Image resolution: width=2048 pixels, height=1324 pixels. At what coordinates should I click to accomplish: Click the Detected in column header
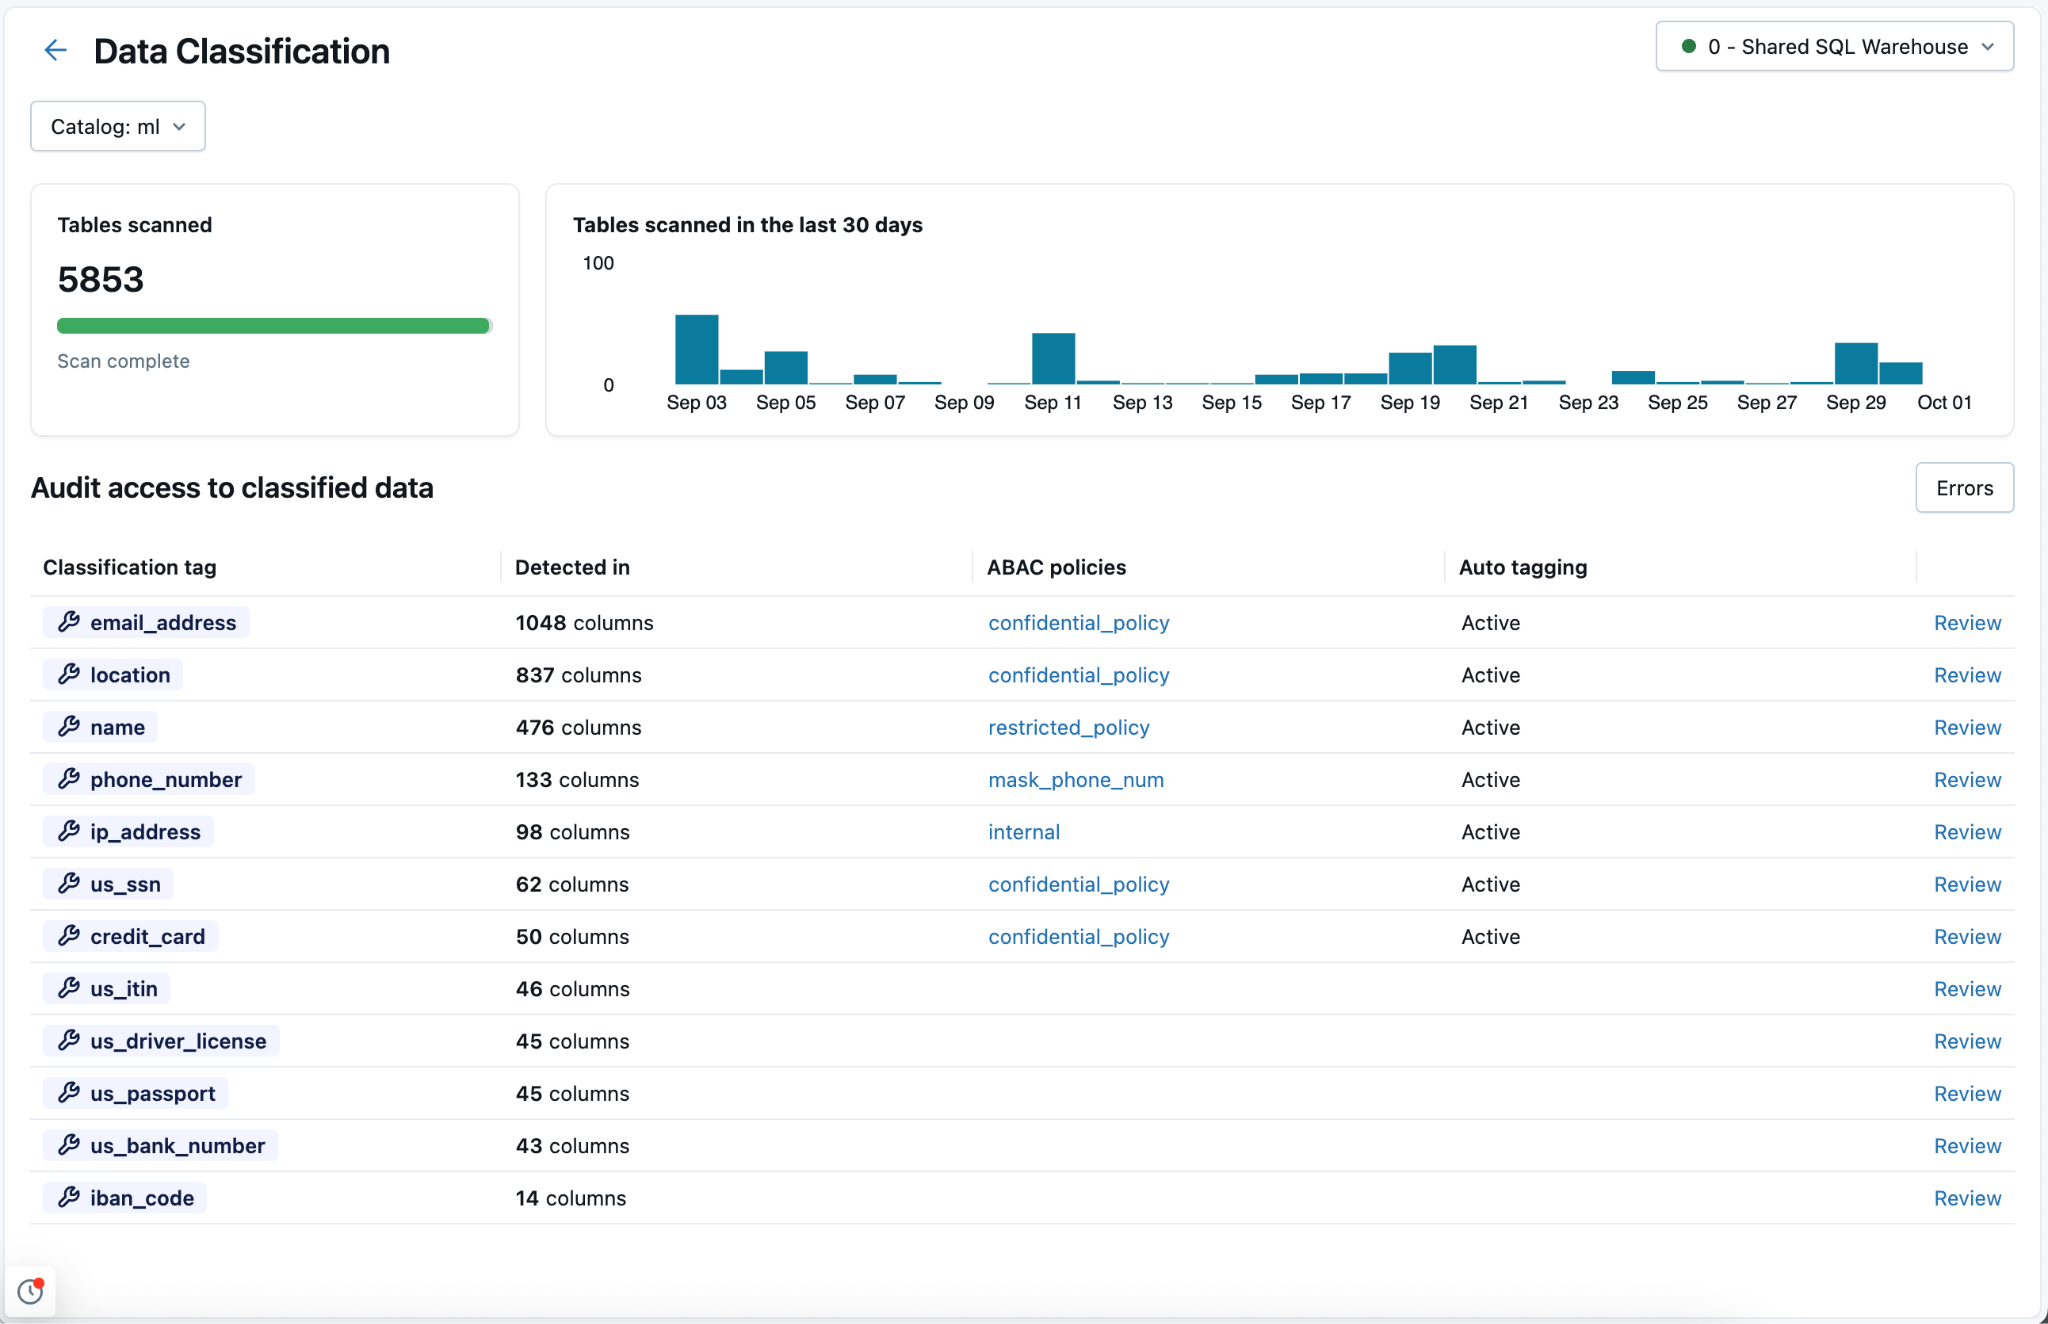tap(572, 566)
